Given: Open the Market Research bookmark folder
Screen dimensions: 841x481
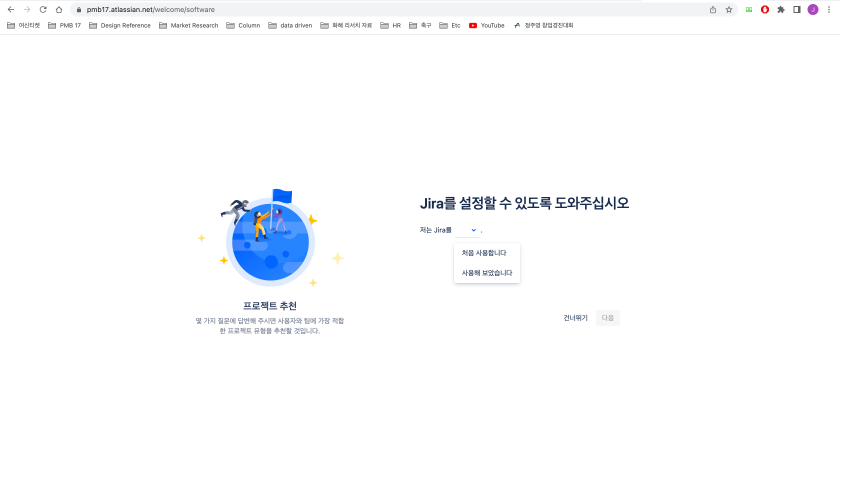Looking at the screenshot, I should [189, 25].
